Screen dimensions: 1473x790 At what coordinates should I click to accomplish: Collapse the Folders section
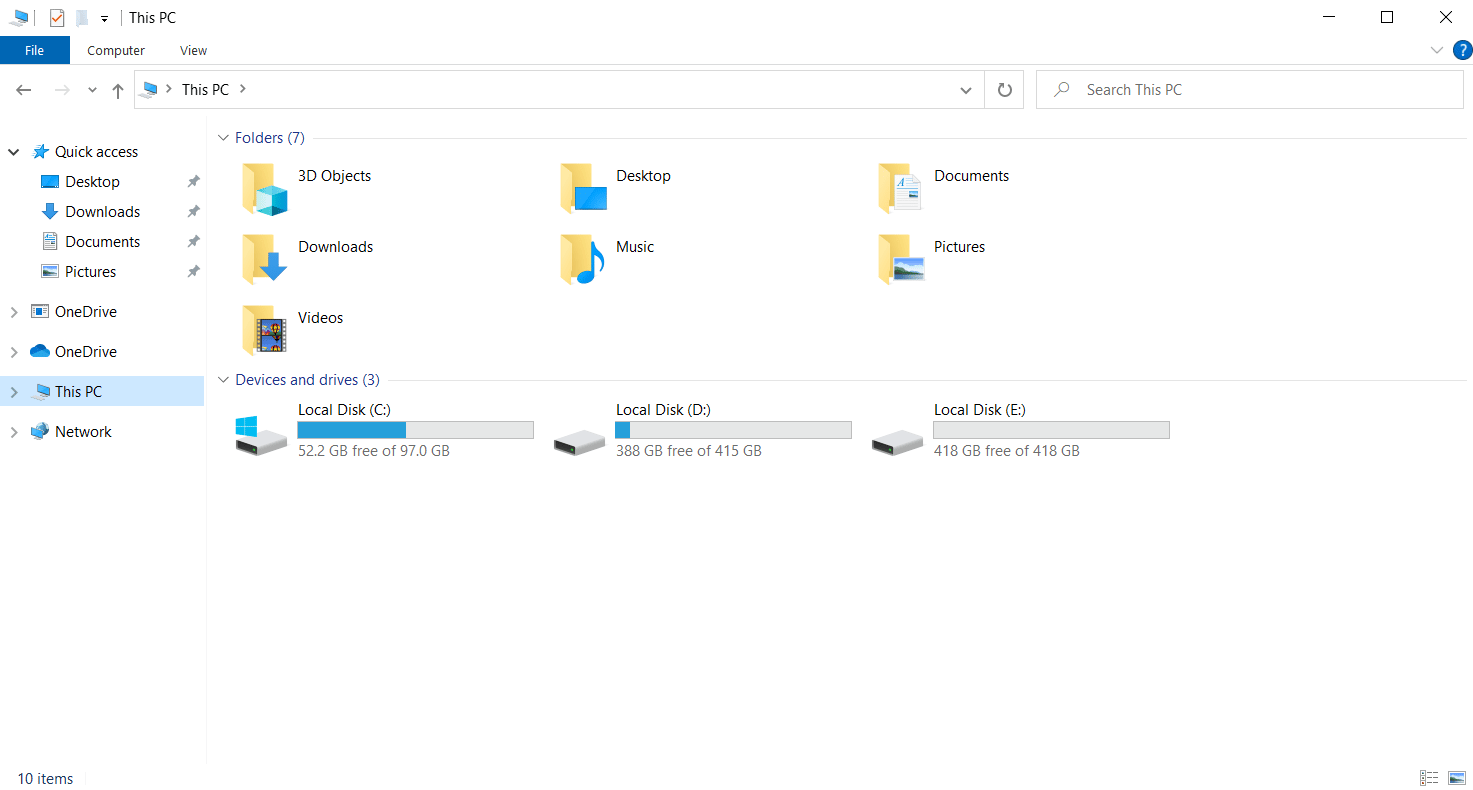pos(222,137)
